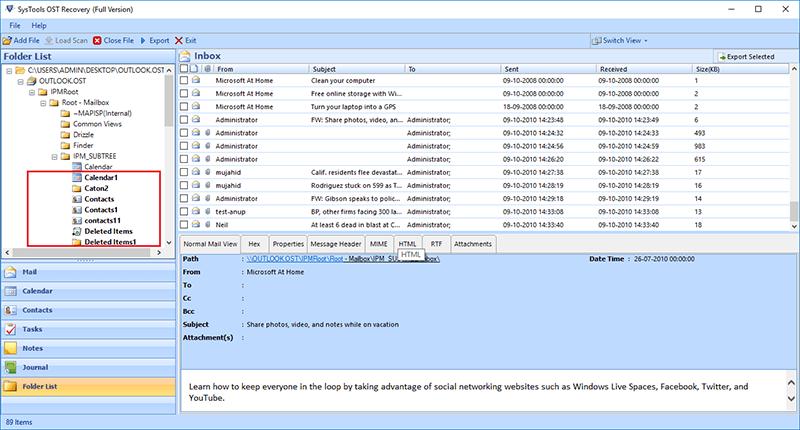Click the mail icon of Neil's message
The height and width of the screenshot is (430, 800).
[196, 224]
